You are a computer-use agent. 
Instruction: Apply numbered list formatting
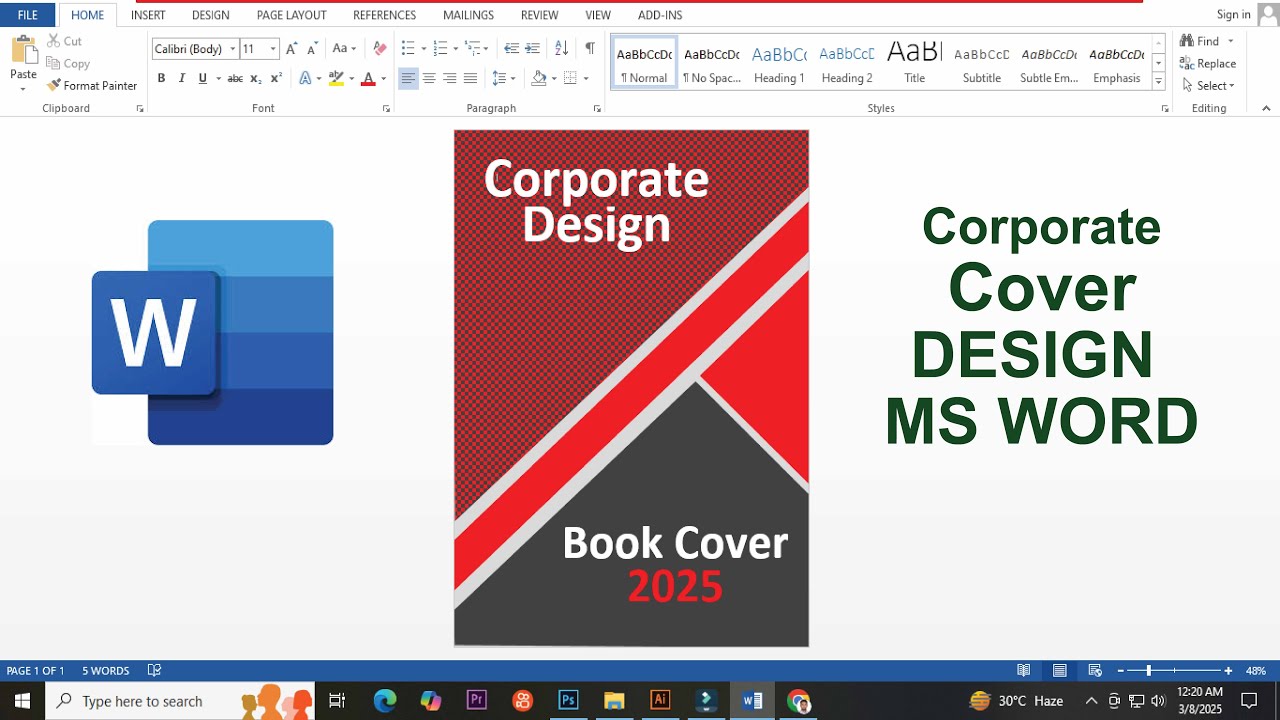tap(440, 48)
